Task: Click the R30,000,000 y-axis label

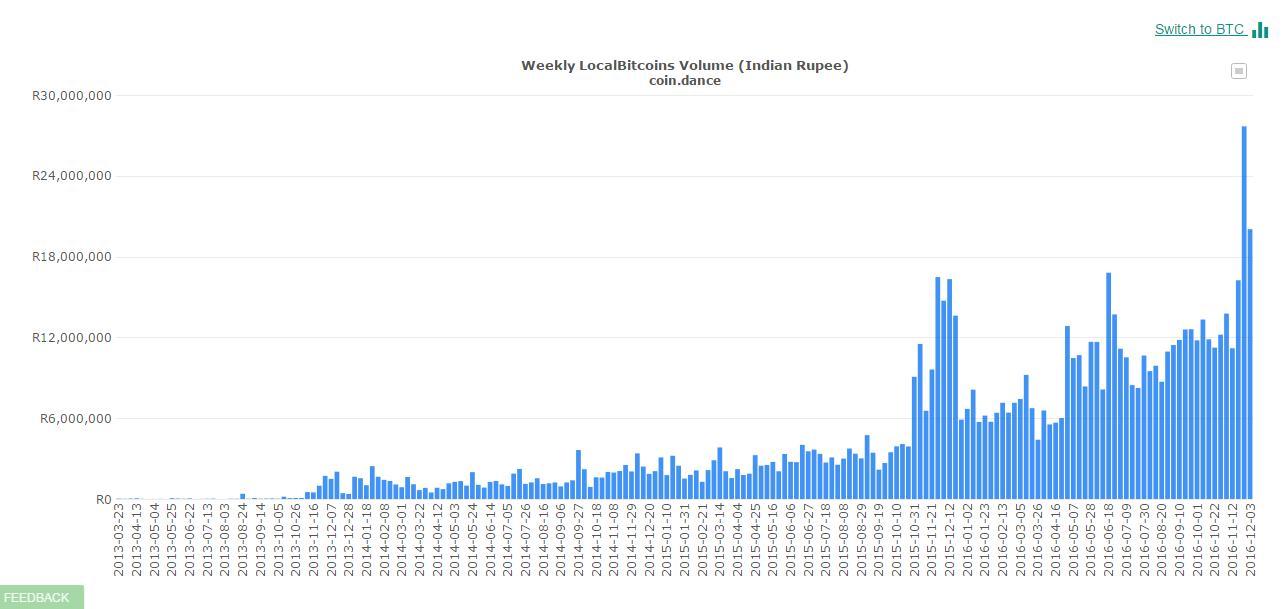Action: point(71,96)
